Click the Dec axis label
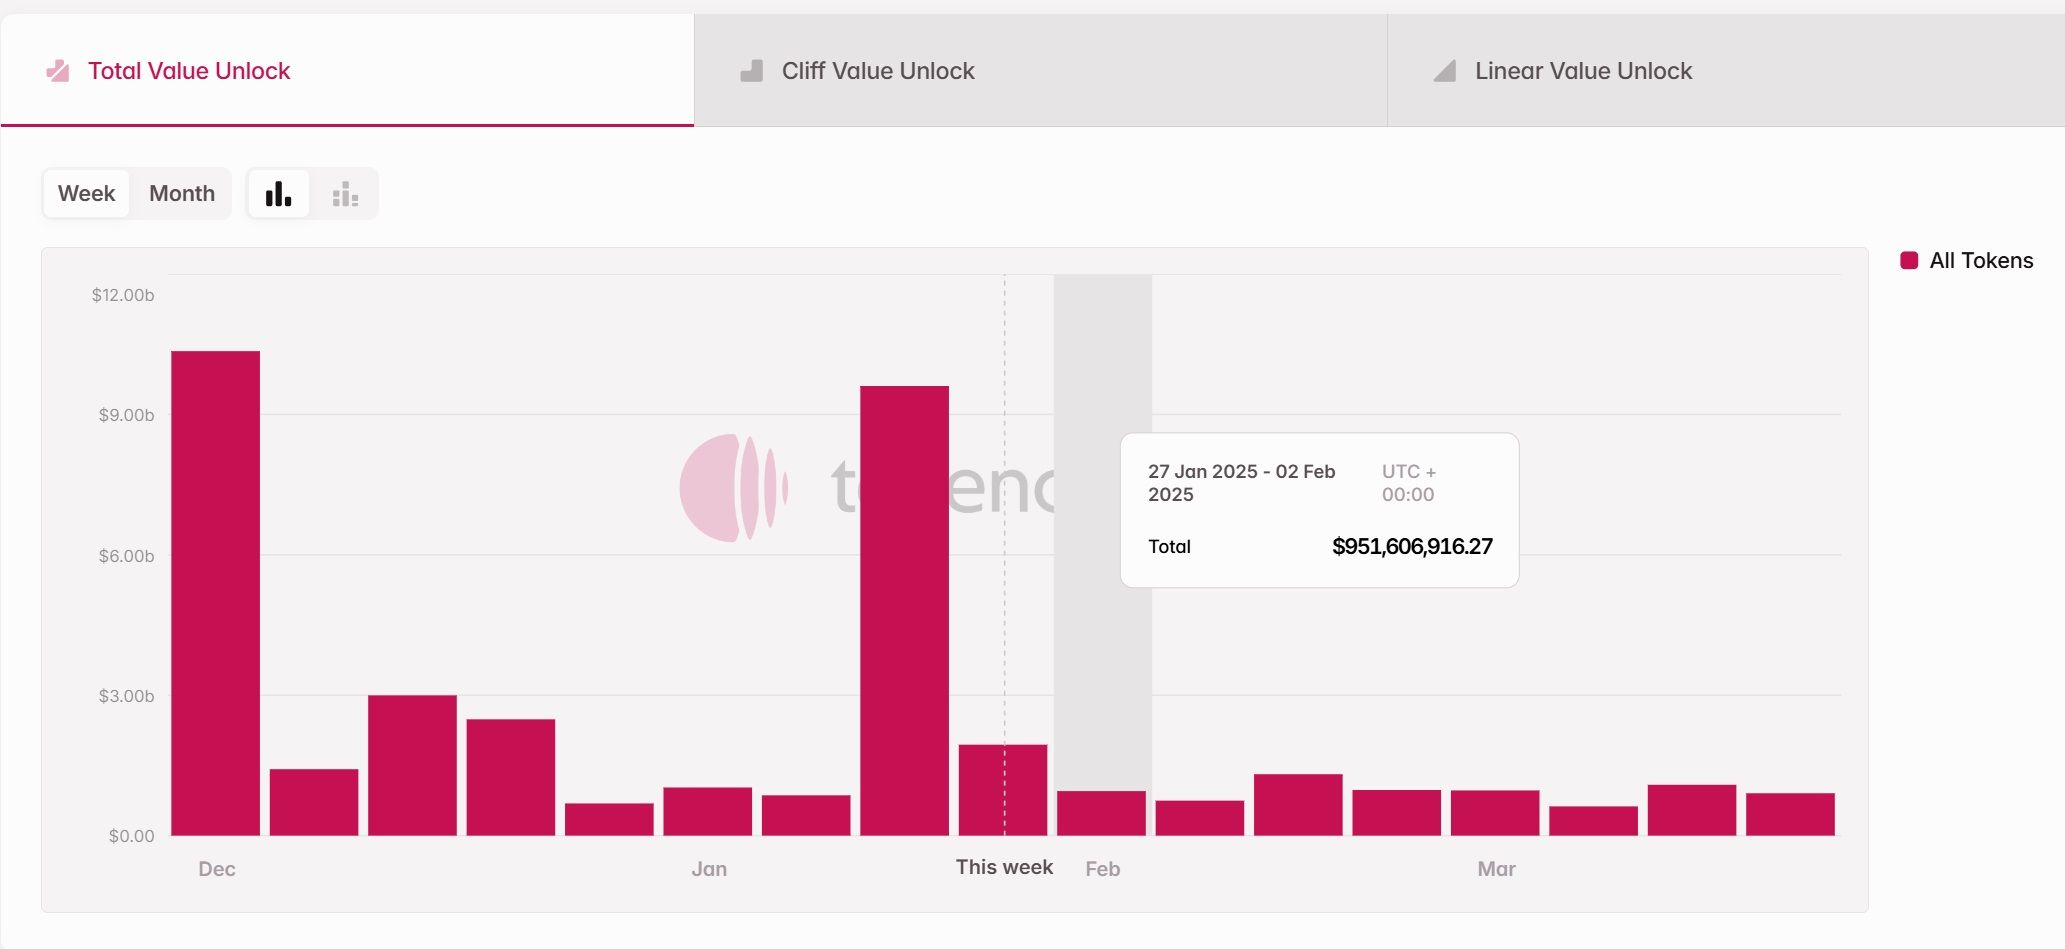This screenshot has height=949, width=2065. pyautogui.click(x=217, y=869)
